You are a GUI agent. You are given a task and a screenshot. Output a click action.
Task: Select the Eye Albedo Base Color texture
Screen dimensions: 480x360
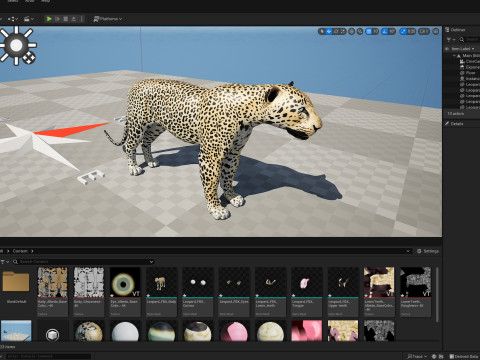[125, 292]
